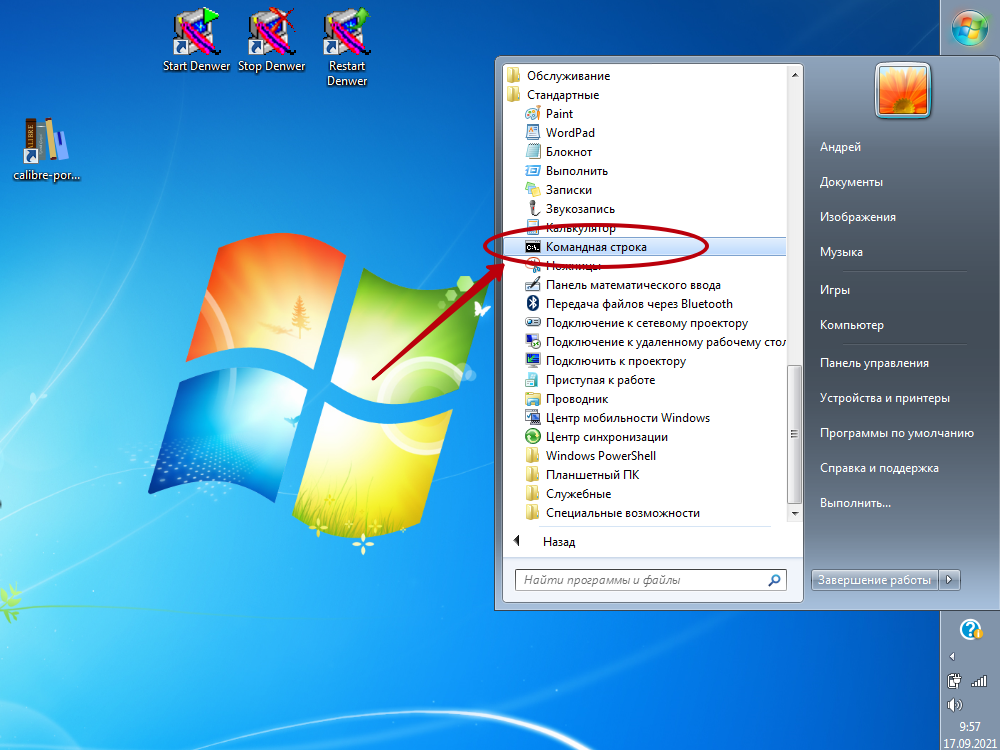
Task: Launch WordPad from the programs list
Action: point(570,133)
